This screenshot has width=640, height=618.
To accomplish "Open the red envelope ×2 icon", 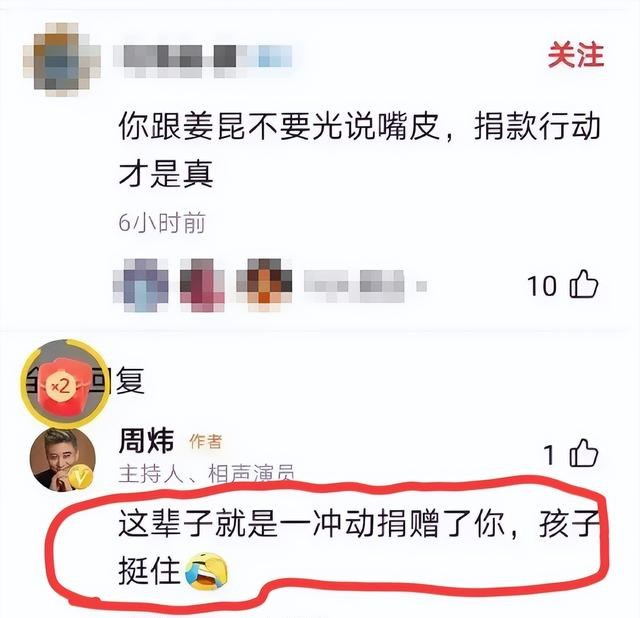I will pyautogui.click(x=64, y=384).
